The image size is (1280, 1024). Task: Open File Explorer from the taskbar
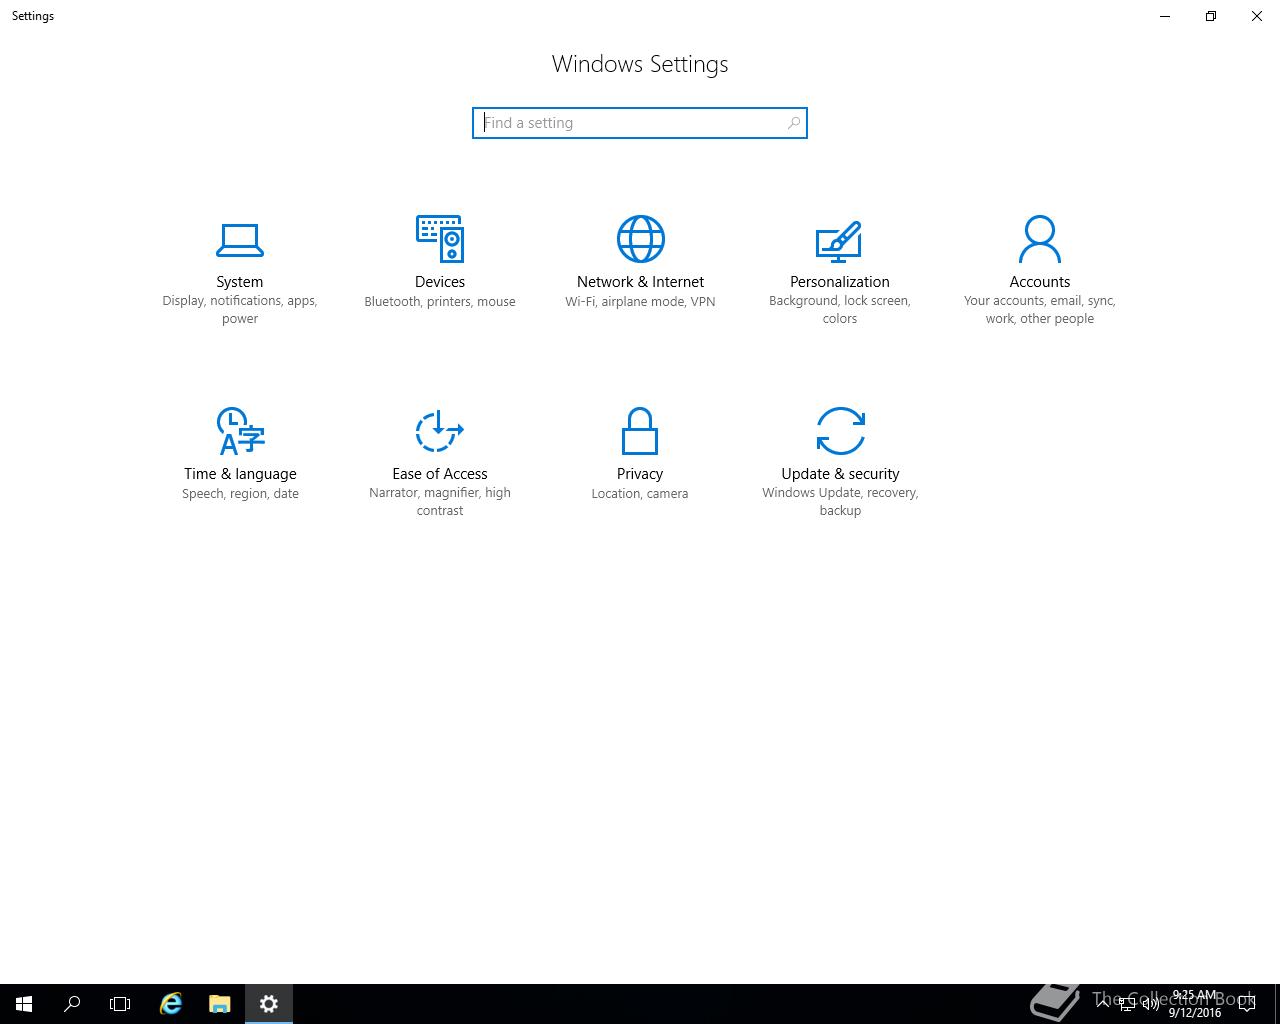click(x=220, y=1004)
